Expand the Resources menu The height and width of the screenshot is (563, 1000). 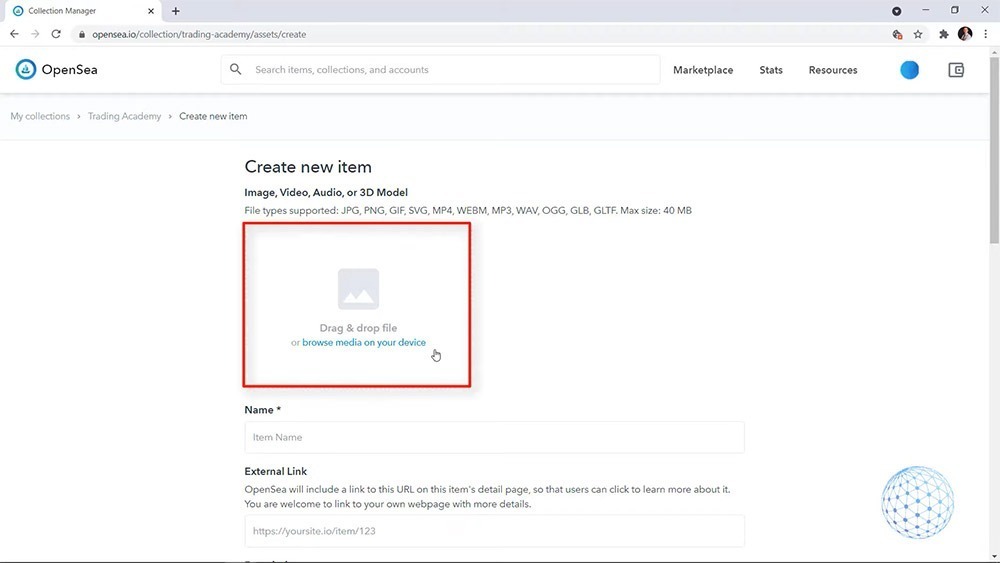(x=833, y=70)
